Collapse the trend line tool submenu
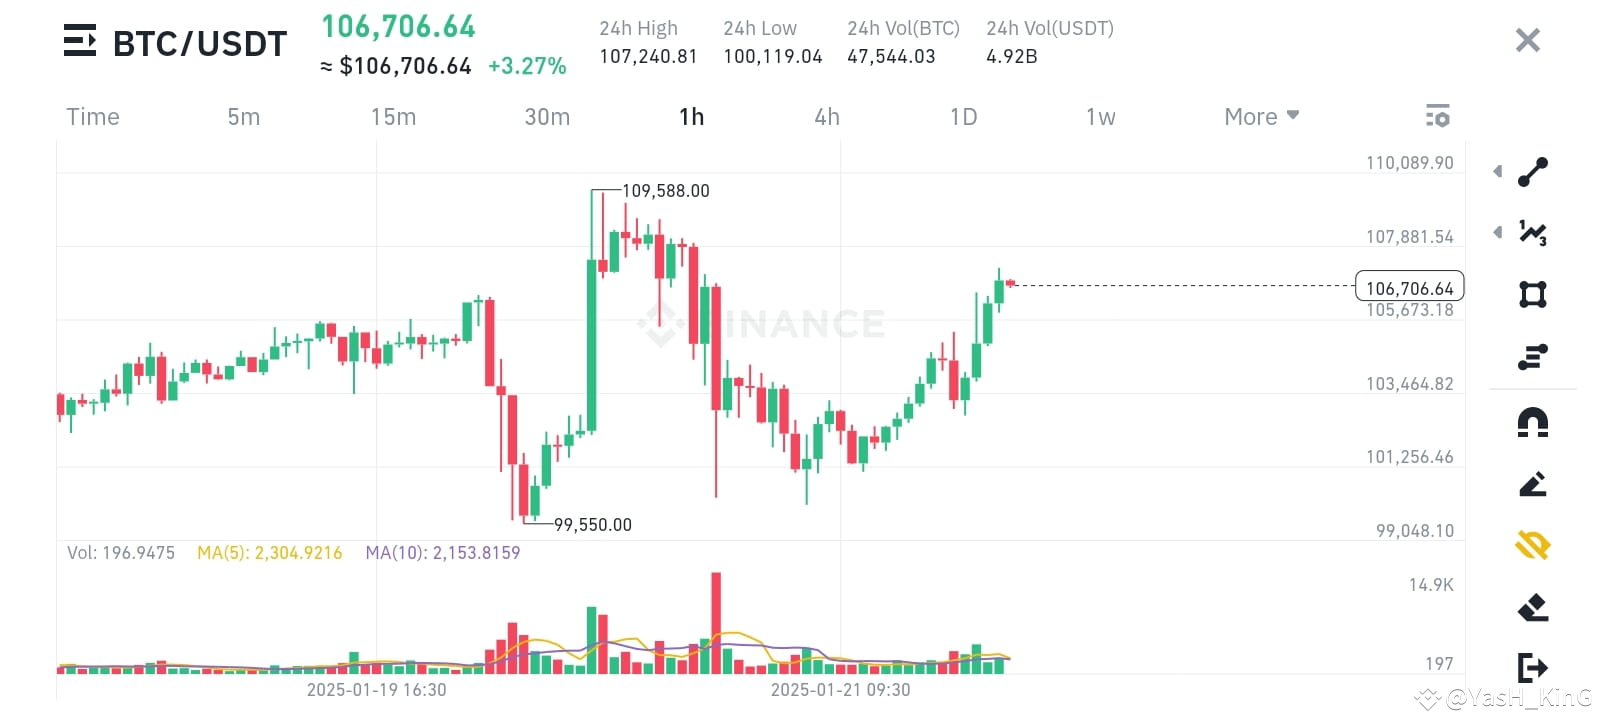 point(1497,170)
